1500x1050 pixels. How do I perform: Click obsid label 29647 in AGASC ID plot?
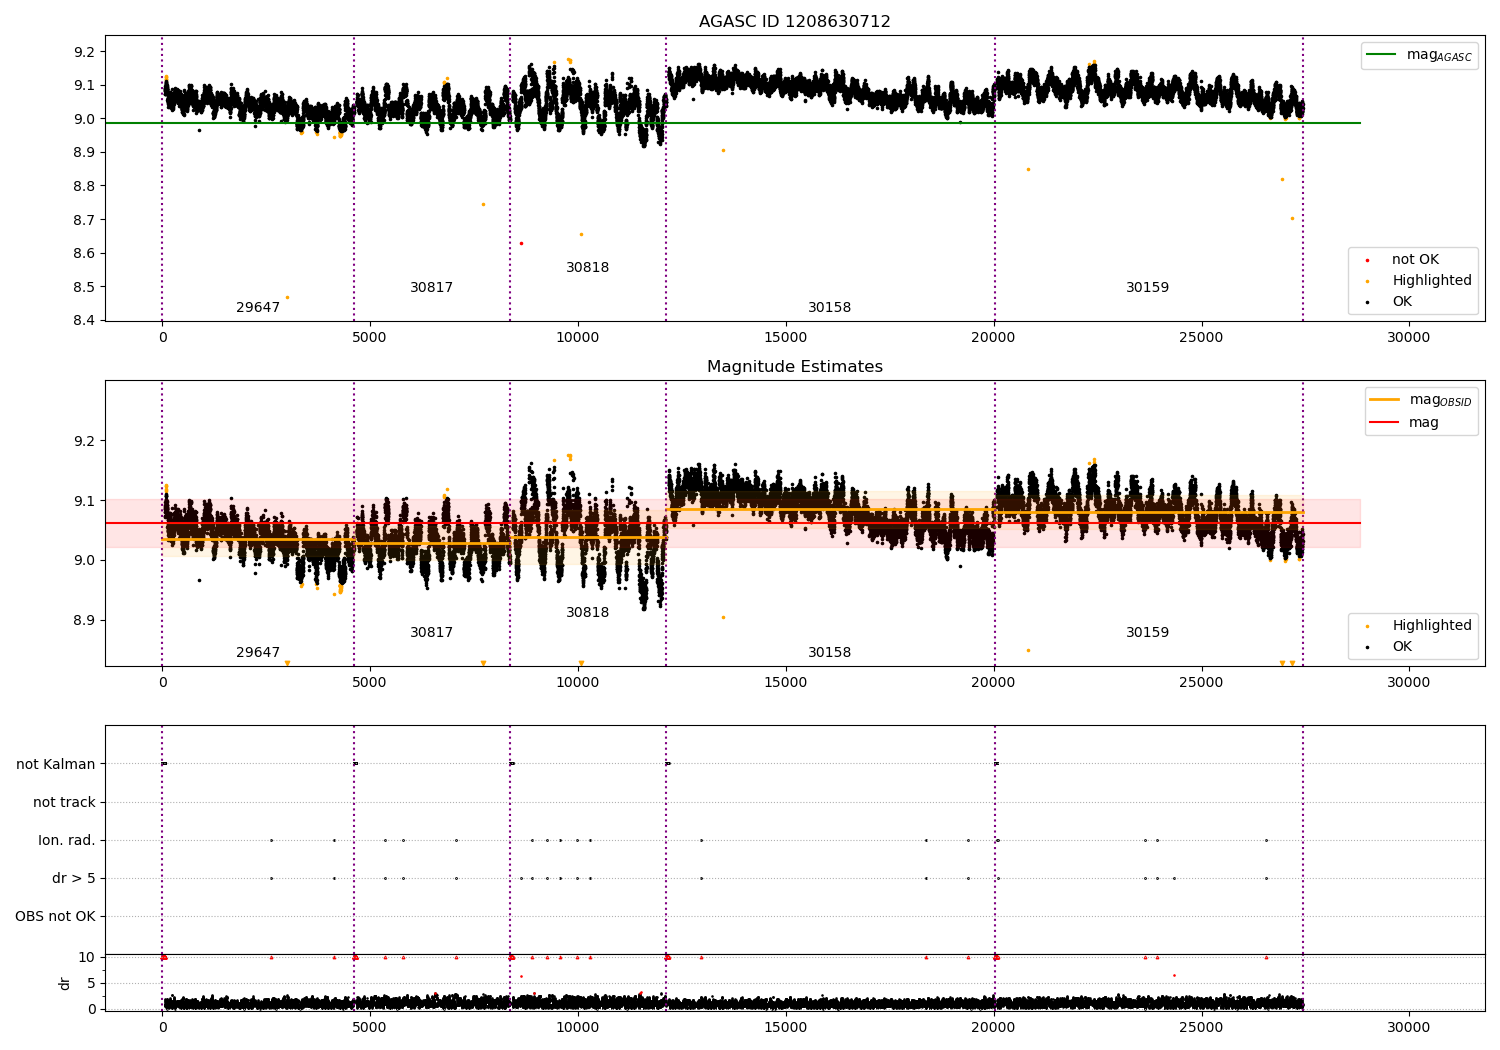[x=258, y=307]
